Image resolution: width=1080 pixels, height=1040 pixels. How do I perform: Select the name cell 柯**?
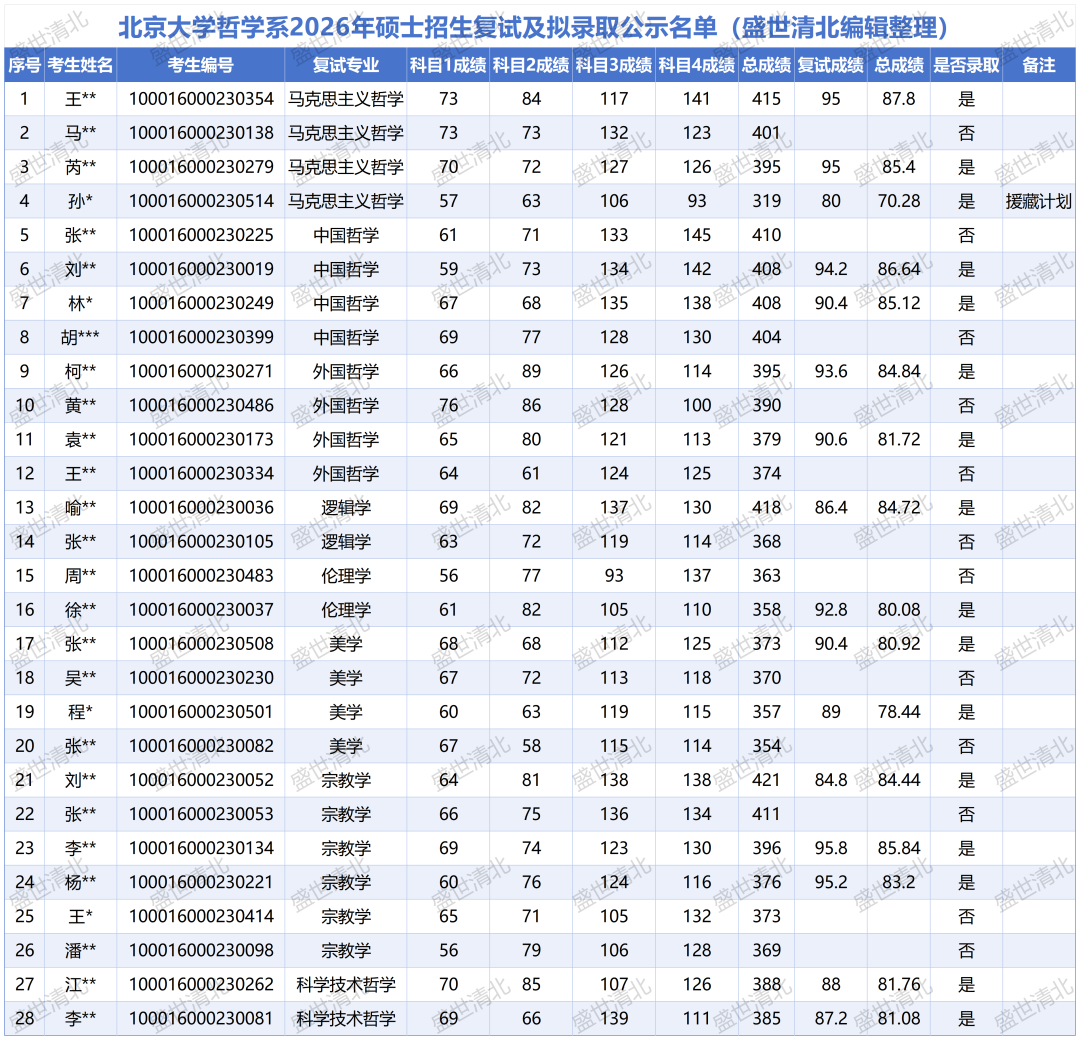tap(81, 371)
